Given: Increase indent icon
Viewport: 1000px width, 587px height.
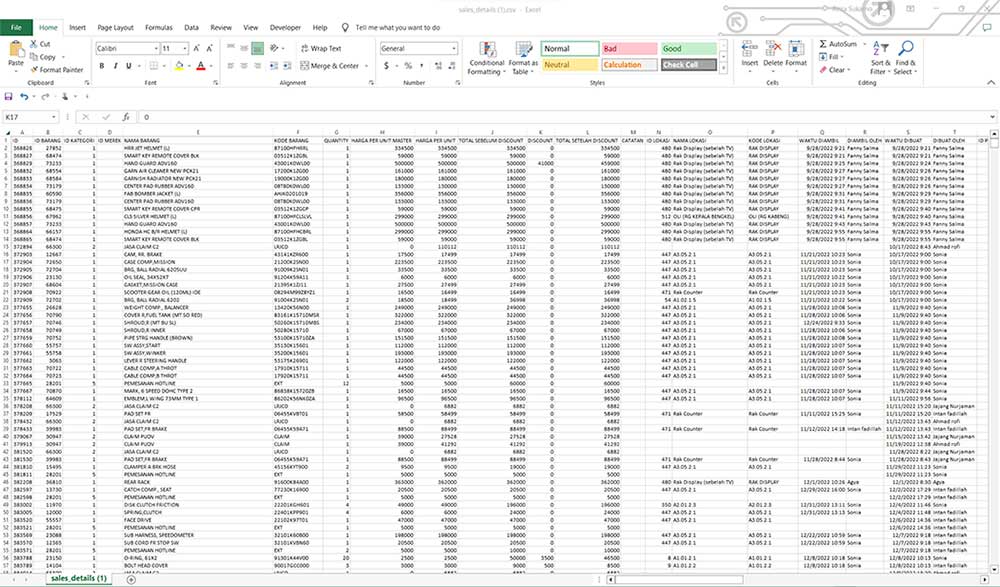Looking at the screenshot, I should [x=287, y=66].
